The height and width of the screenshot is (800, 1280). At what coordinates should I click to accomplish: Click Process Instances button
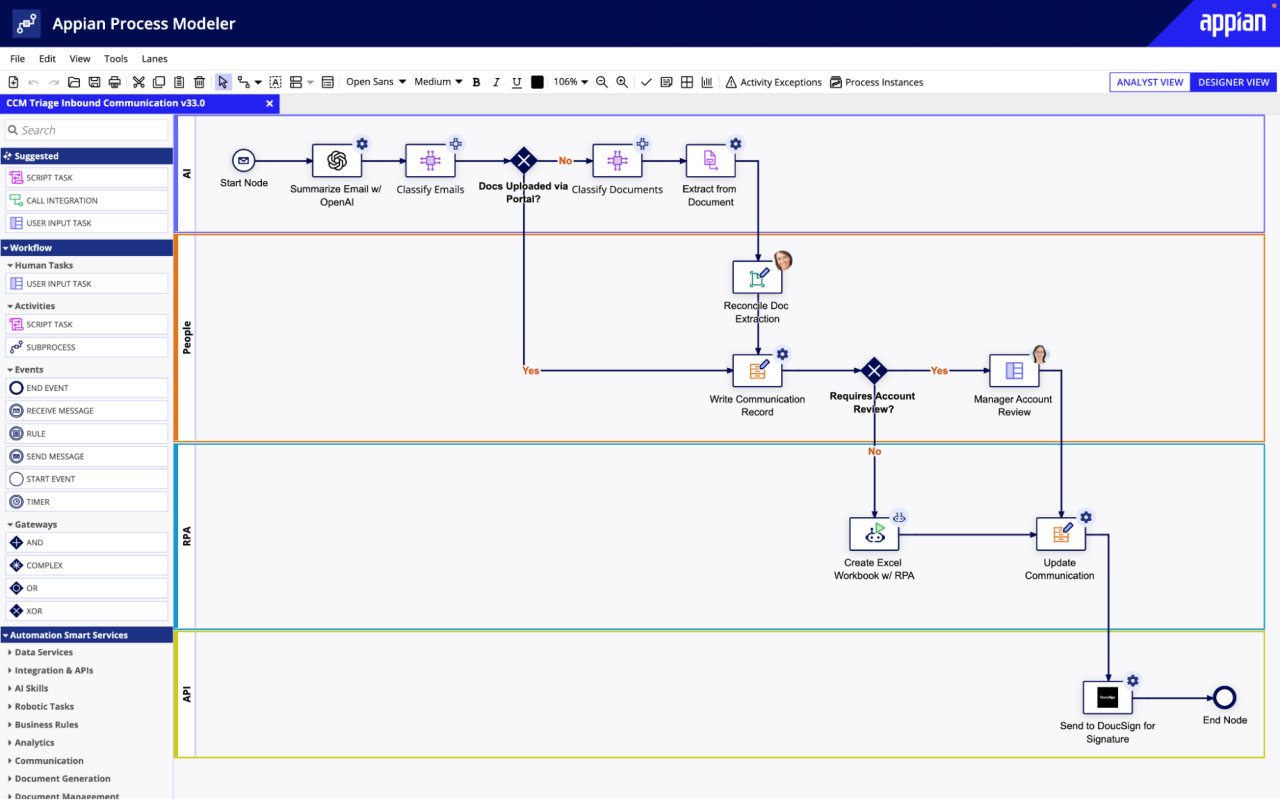click(876, 82)
